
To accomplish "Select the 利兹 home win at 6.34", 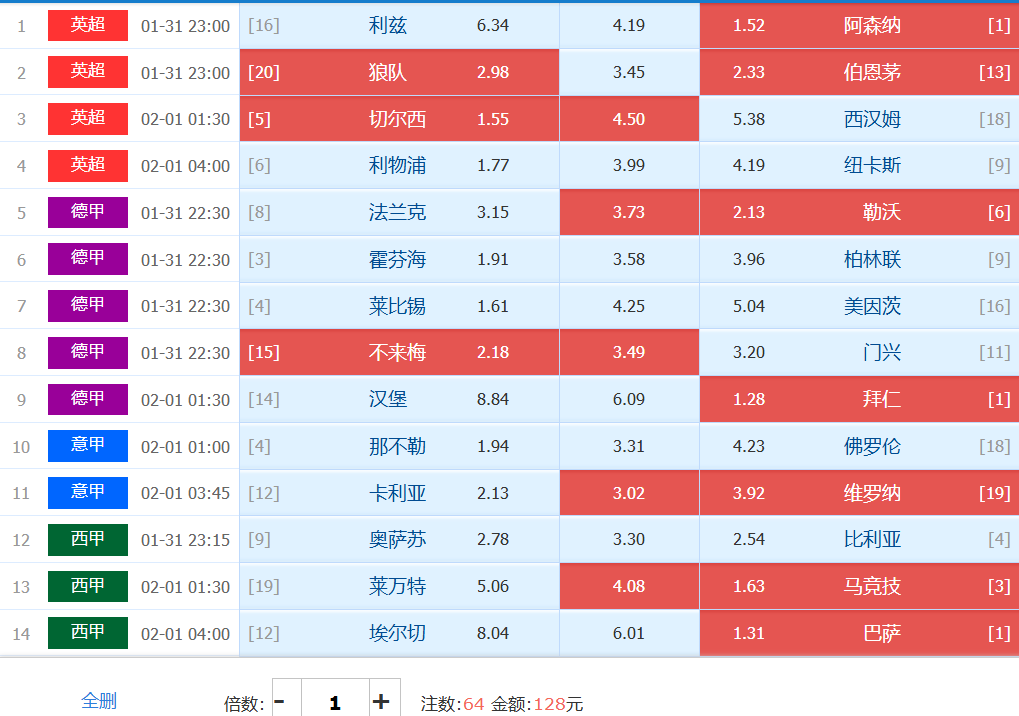I will coord(399,26).
